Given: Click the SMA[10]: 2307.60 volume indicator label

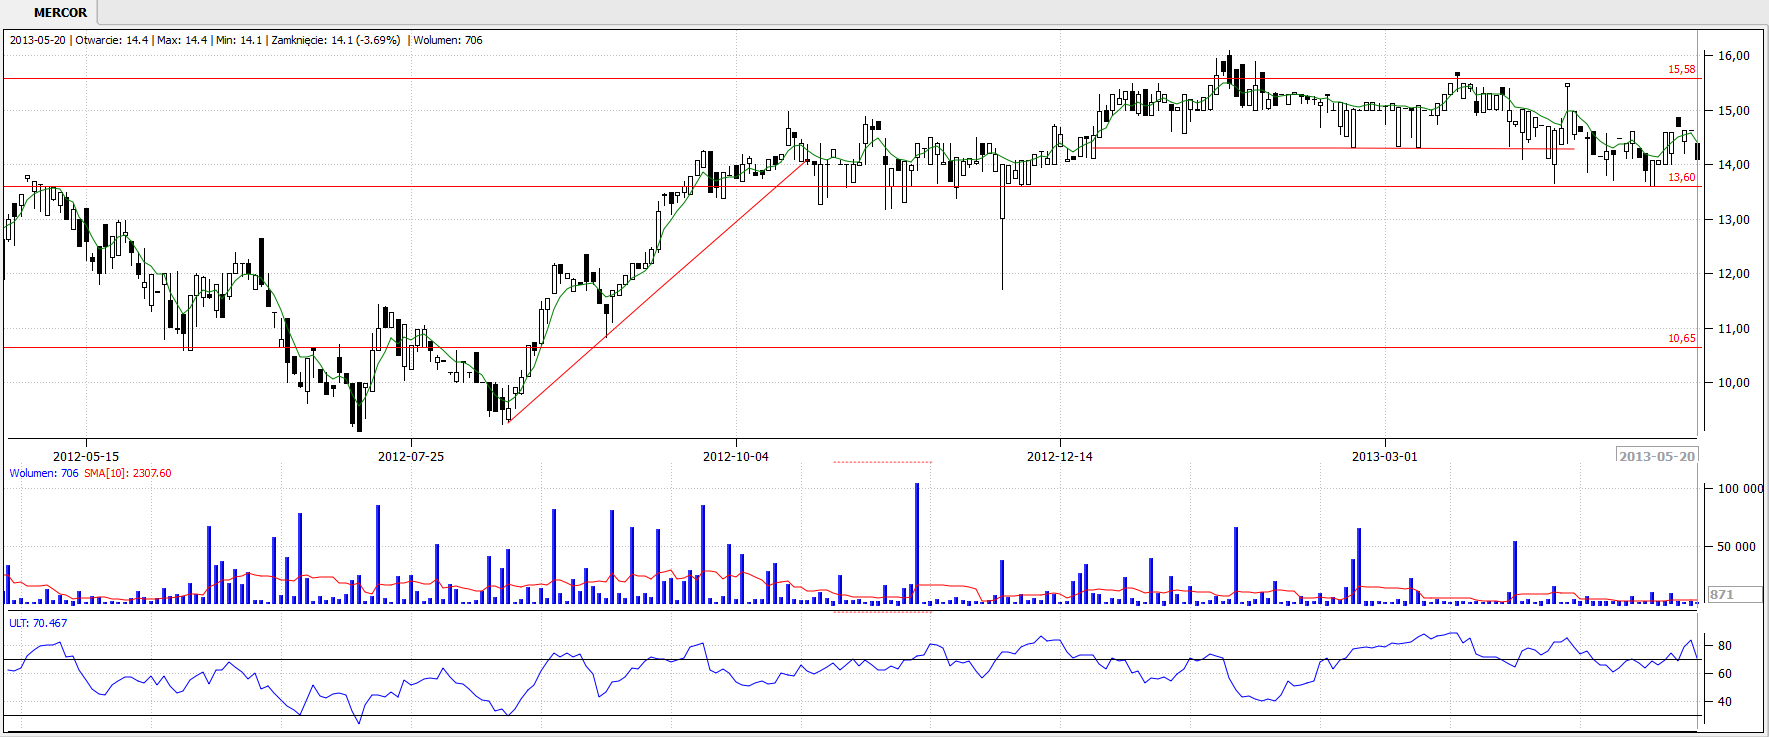Looking at the screenshot, I should pyautogui.click(x=128, y=473).
